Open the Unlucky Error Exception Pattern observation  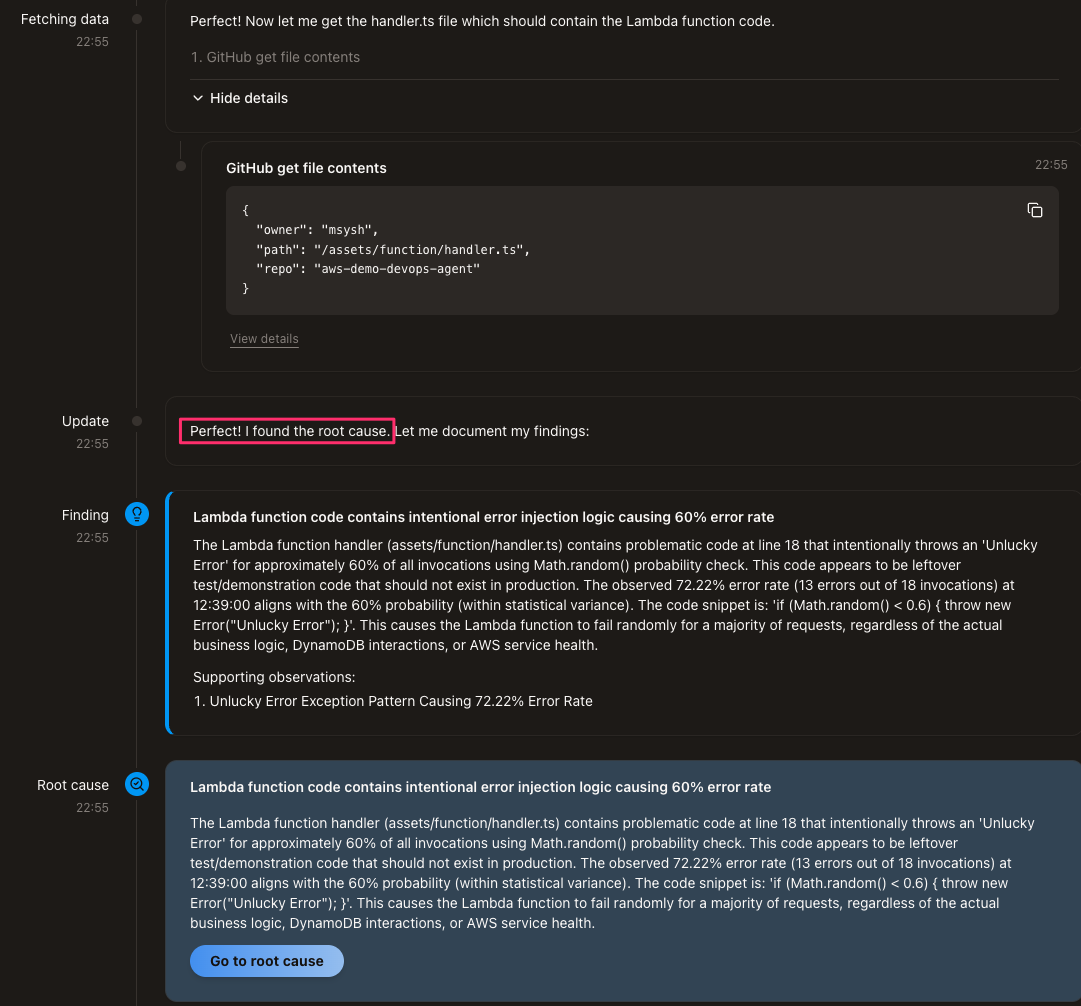[x=400, y=701]
